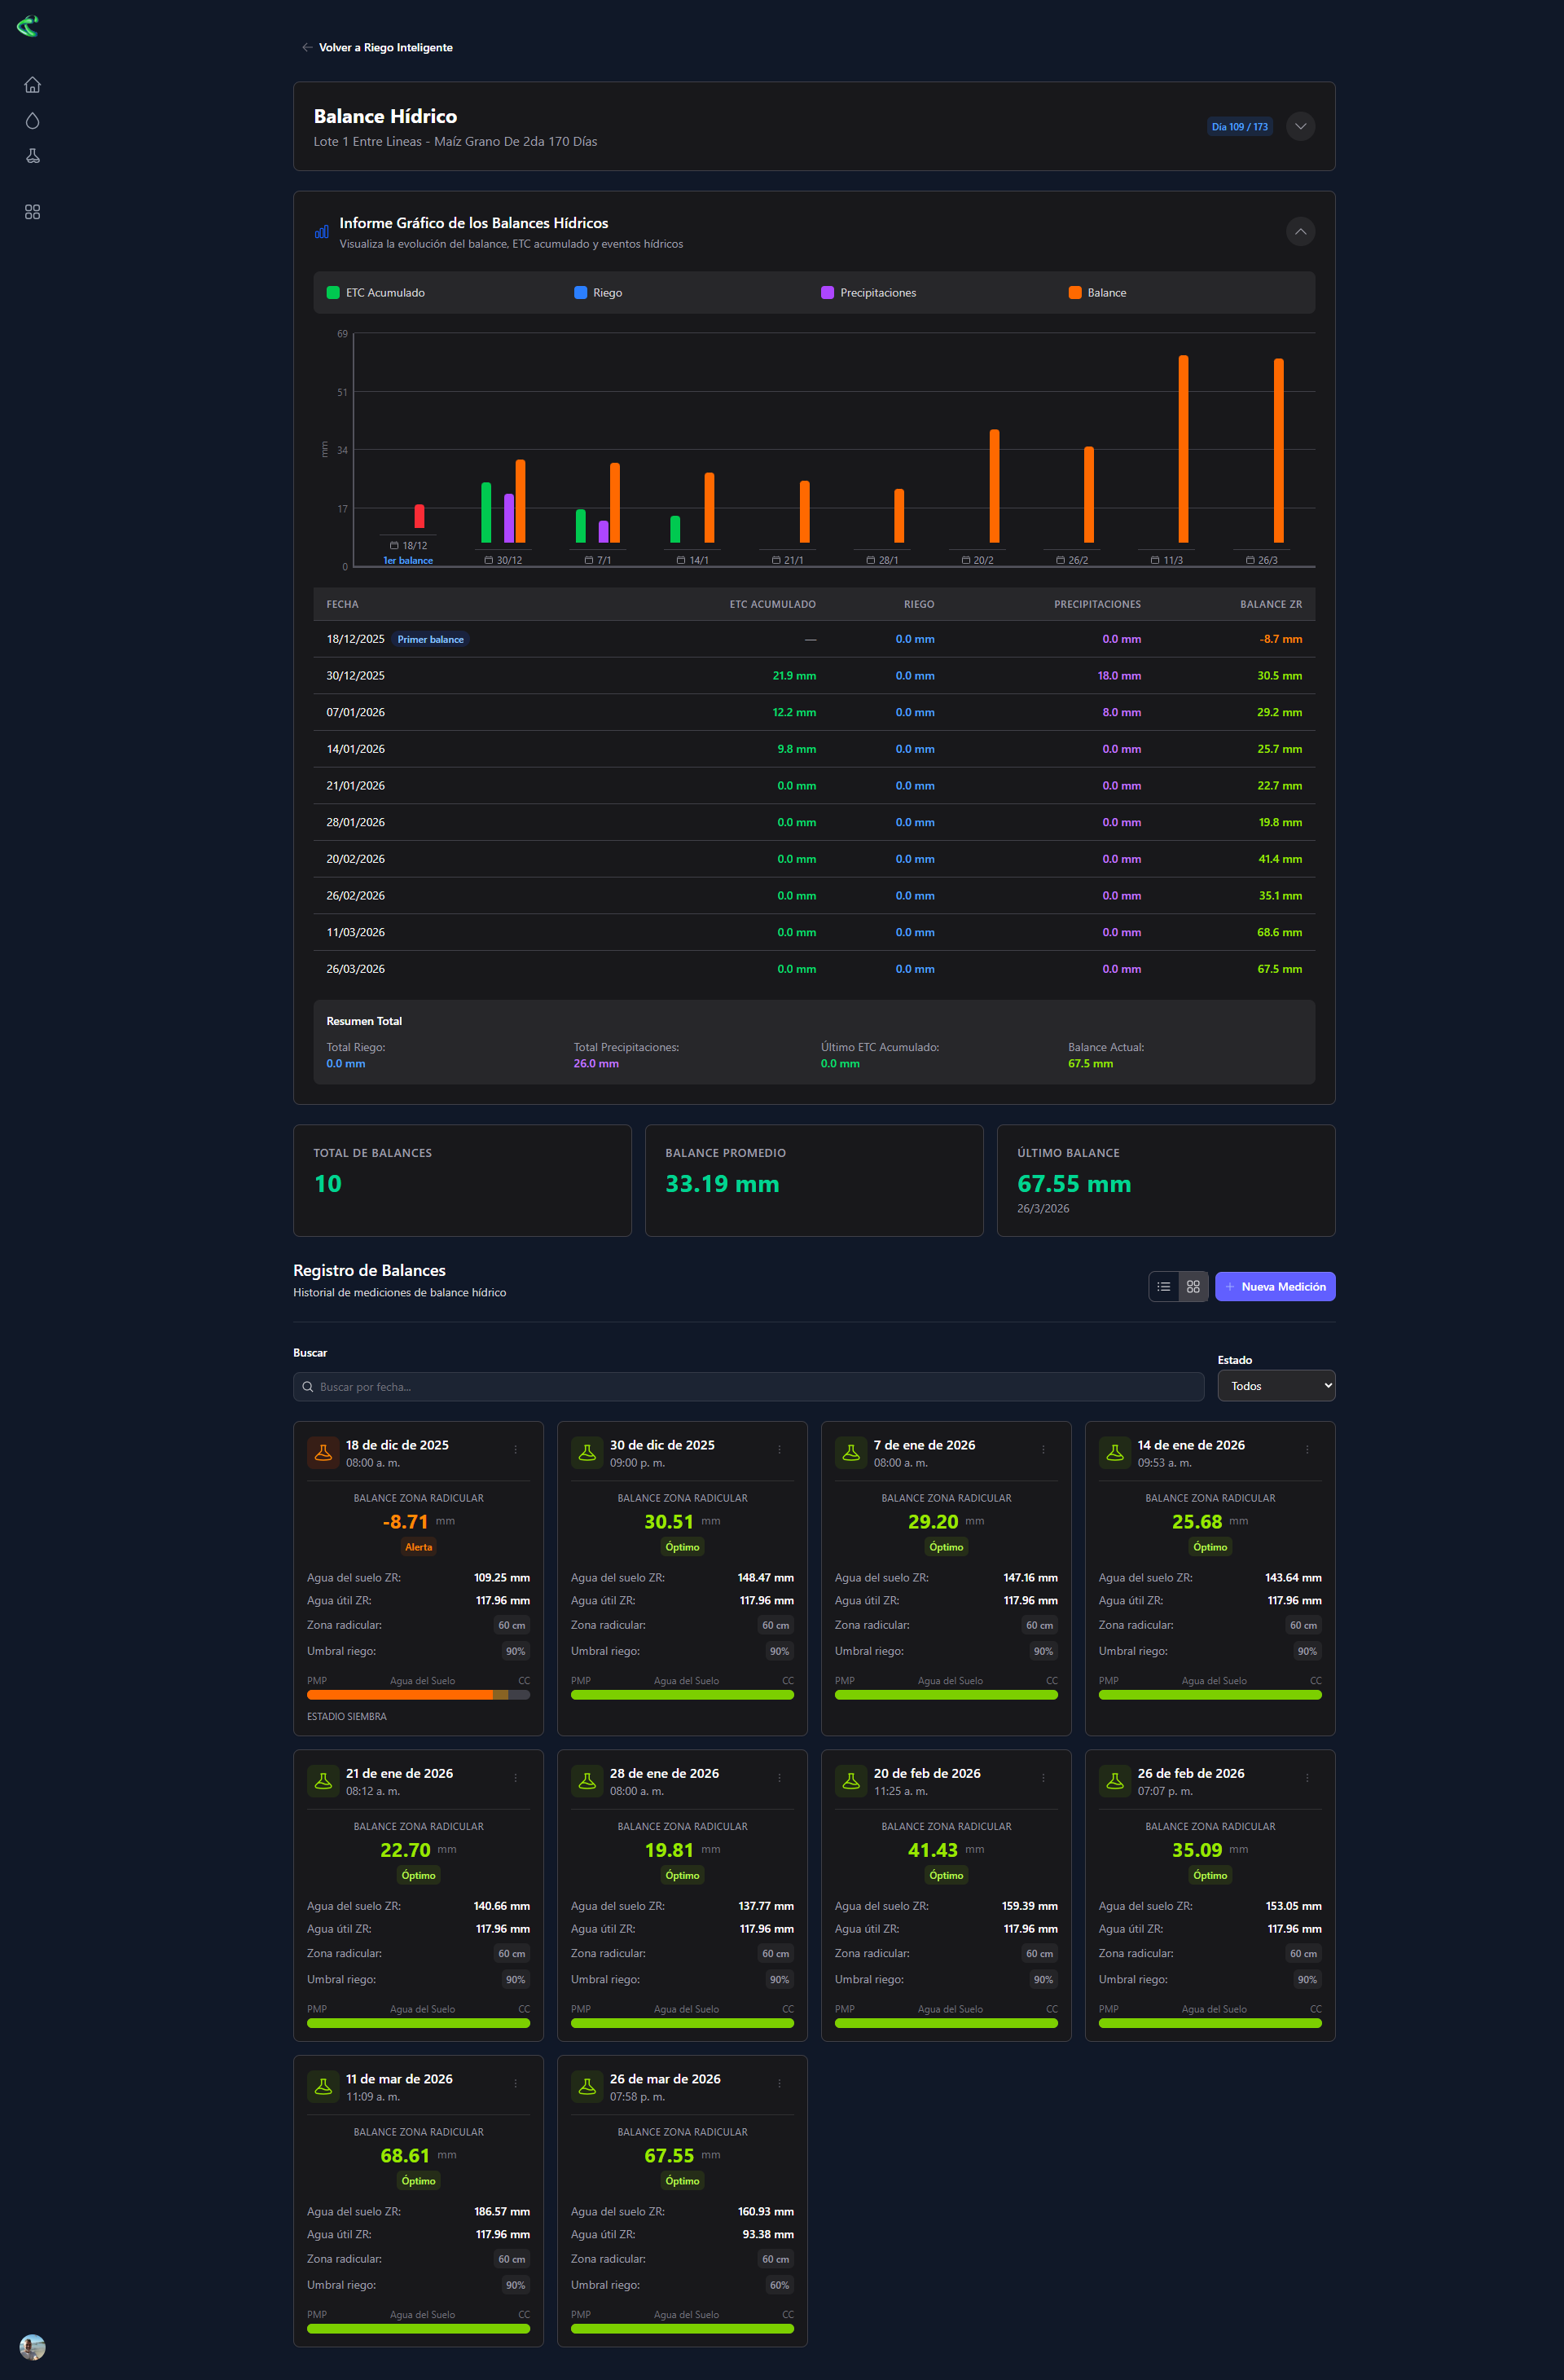Open the home icon in sidebar
The image size is (1564, 2380).
[32, 85]
